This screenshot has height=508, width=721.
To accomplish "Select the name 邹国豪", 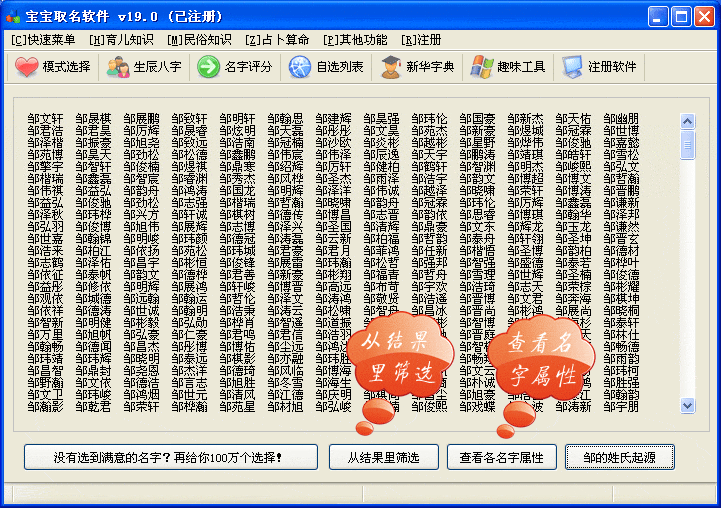I will tap(477, 119).
